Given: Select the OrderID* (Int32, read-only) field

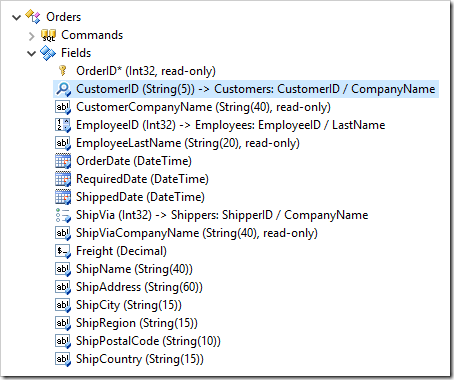Looking at the screenshot, I should [146, 71].
